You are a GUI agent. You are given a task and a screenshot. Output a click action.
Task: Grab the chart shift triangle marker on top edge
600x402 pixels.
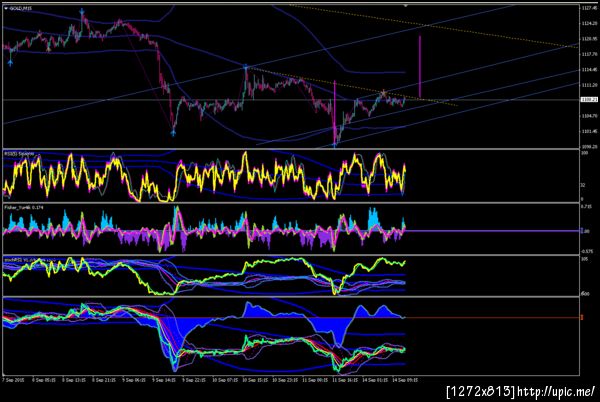(406, 6)
